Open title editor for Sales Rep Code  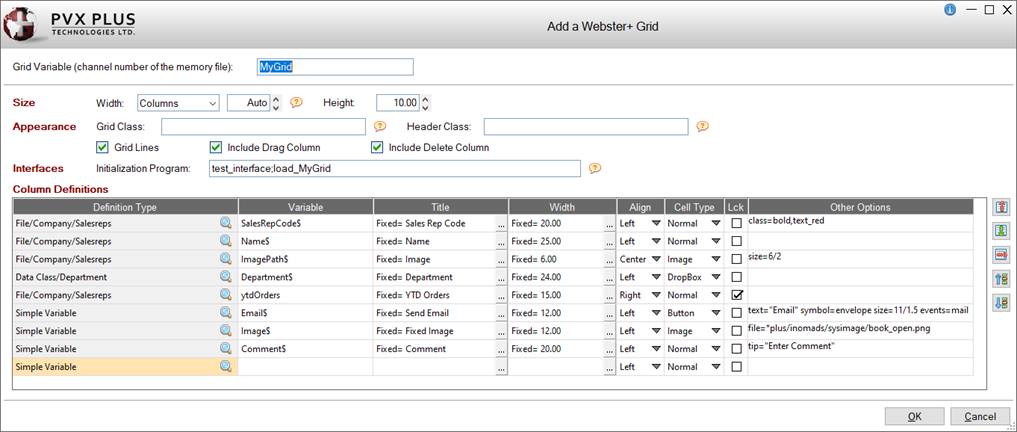pos(501,223)
